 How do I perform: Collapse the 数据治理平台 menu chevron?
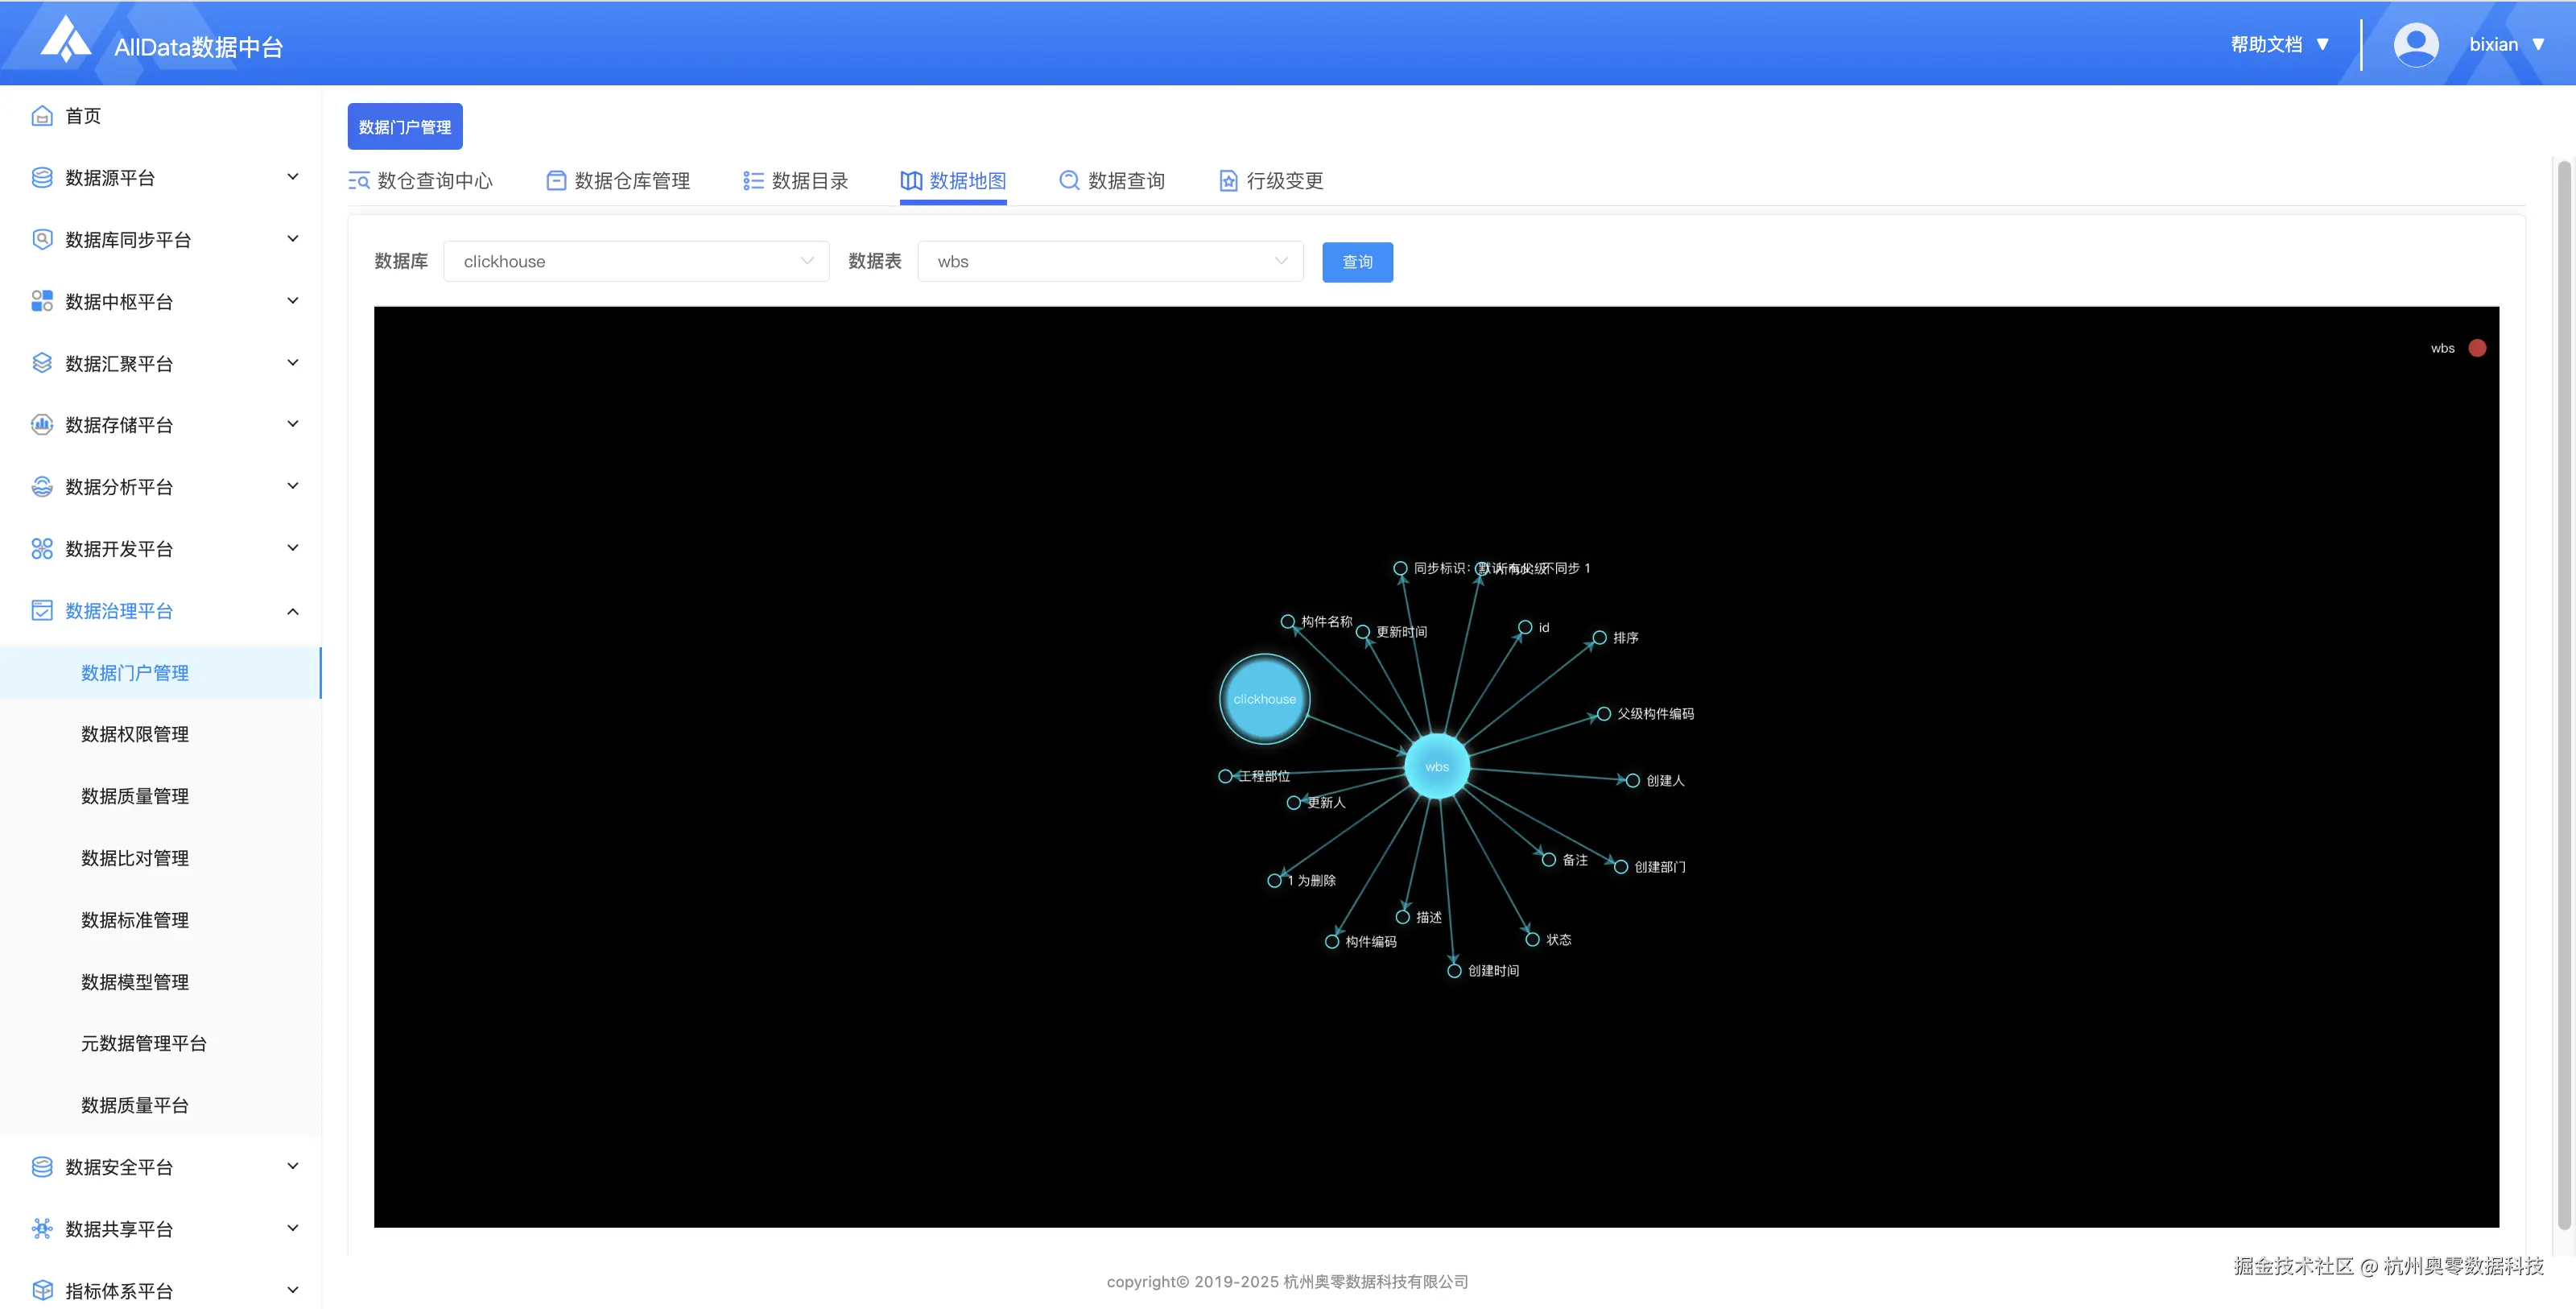point(293,611)
